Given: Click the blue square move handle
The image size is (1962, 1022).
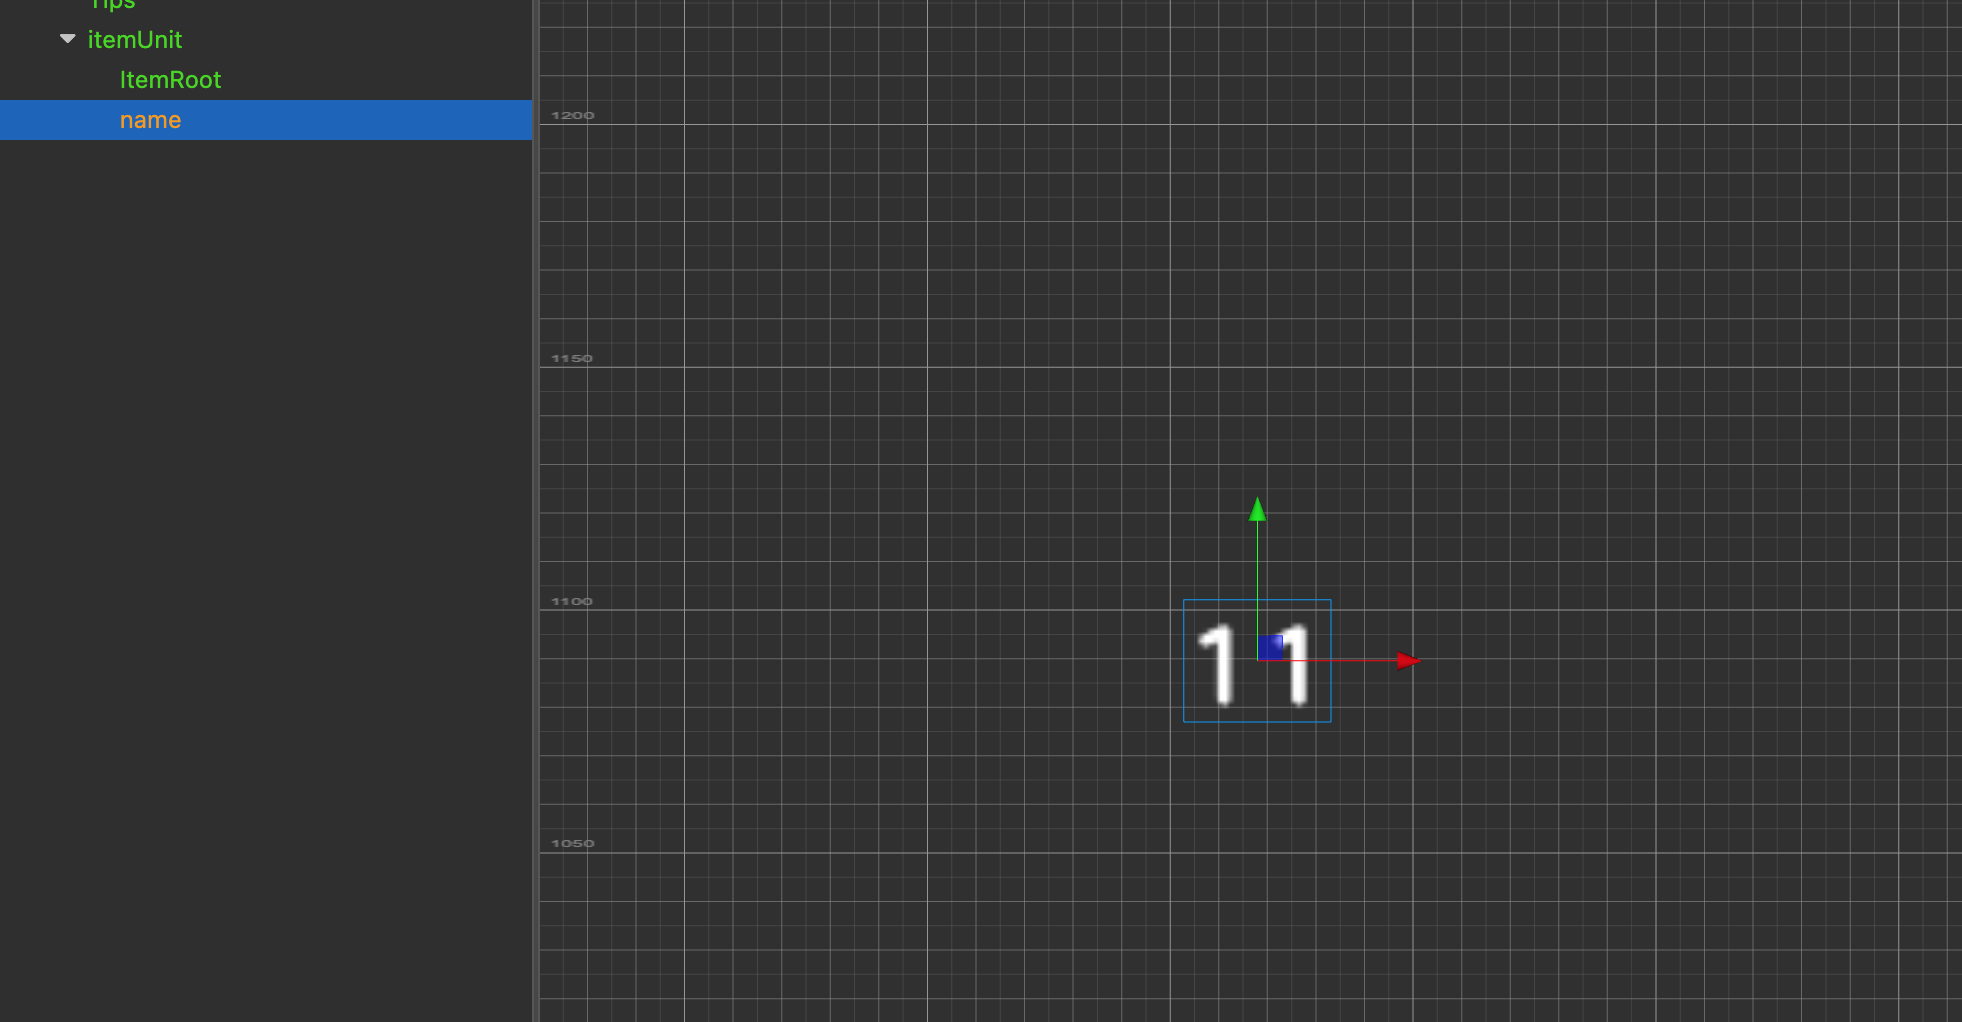Looking at the screenshot, I should (x=1270, y=647).
